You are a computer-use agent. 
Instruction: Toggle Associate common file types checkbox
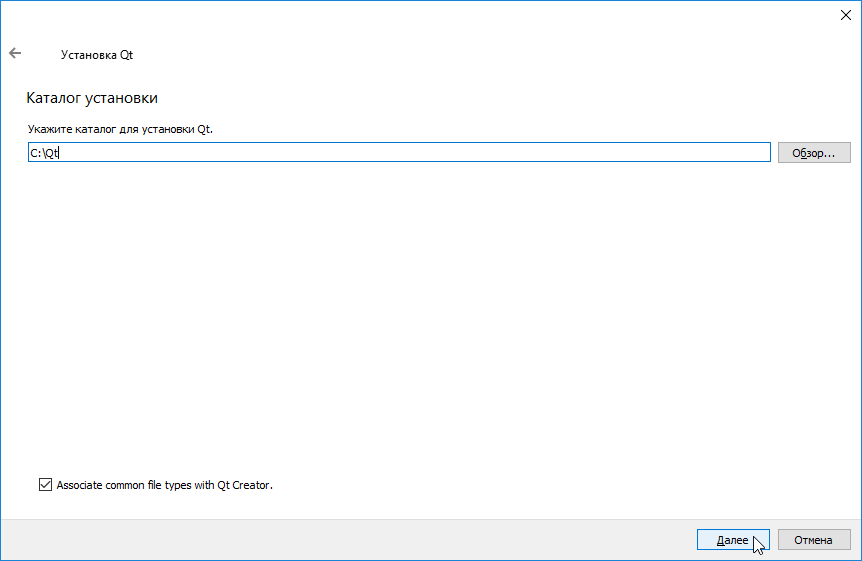coord(45,485)
